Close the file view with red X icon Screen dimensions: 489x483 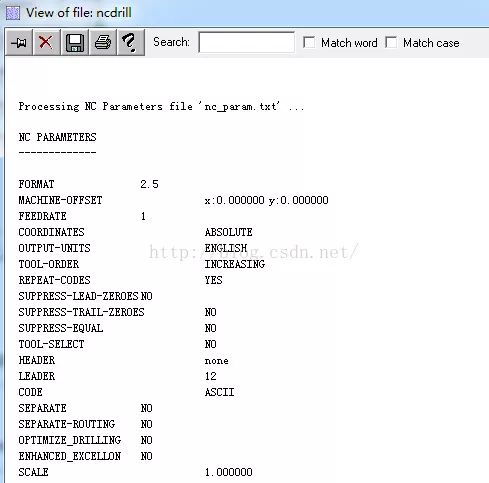(x=46, y=42)
